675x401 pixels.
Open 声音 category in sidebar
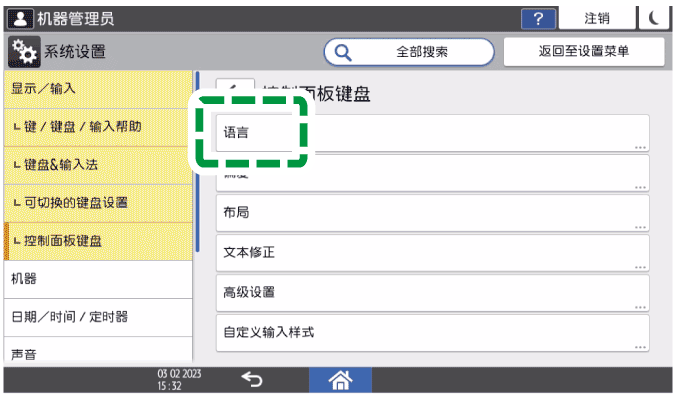(x=98, y=351)
